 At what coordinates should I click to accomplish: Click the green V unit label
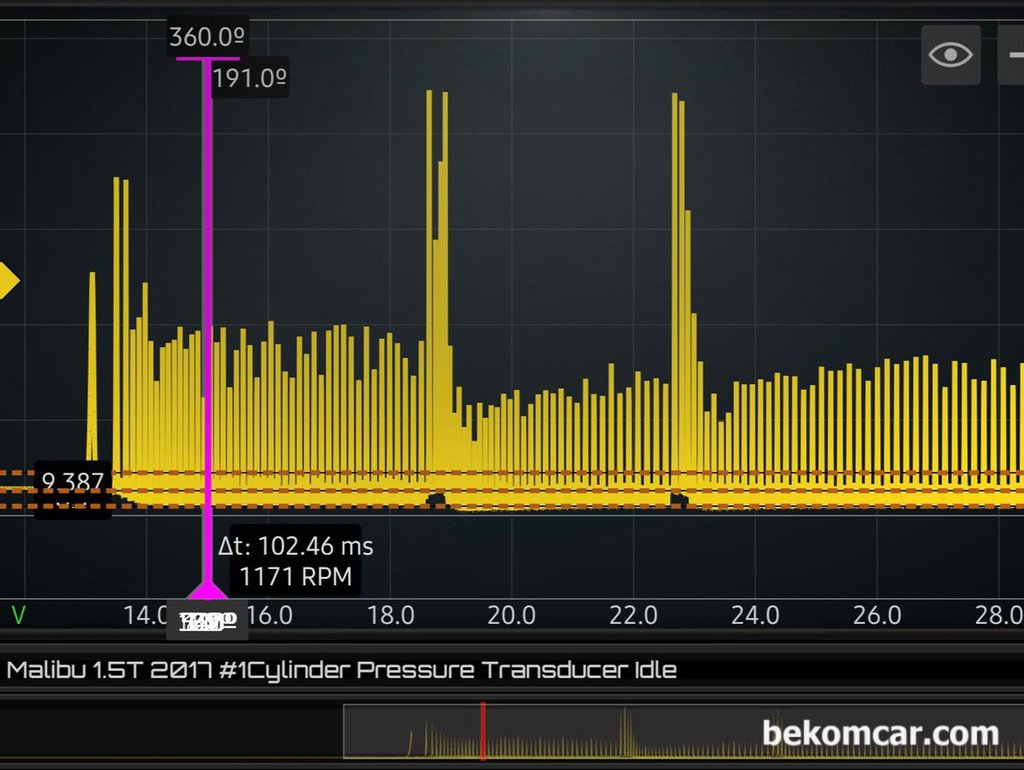pyautogui.click(x=18, y=614)
